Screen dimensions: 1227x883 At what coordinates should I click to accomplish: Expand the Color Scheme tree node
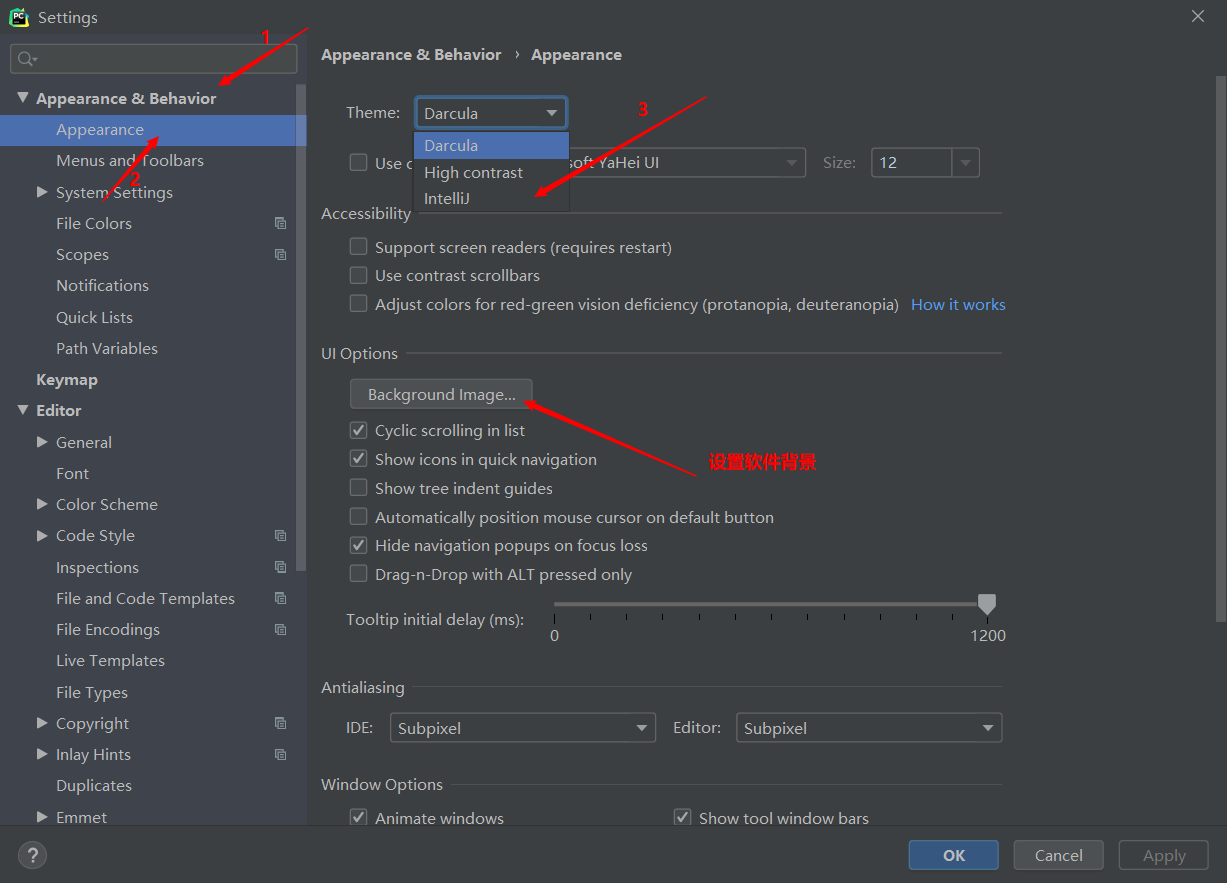[x=42, y=504]
